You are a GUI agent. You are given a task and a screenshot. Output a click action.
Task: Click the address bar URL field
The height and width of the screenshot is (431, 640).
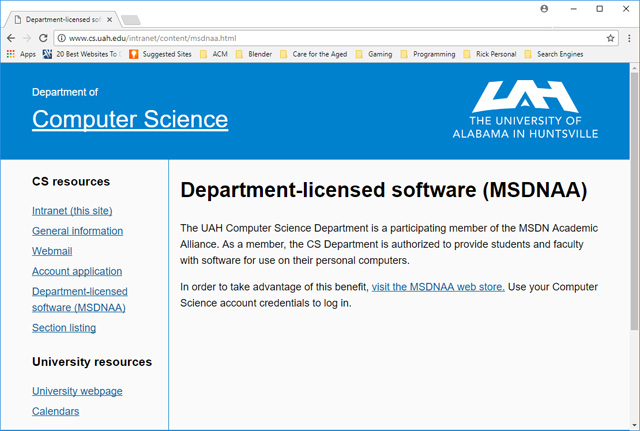click(x=300, y=37)
